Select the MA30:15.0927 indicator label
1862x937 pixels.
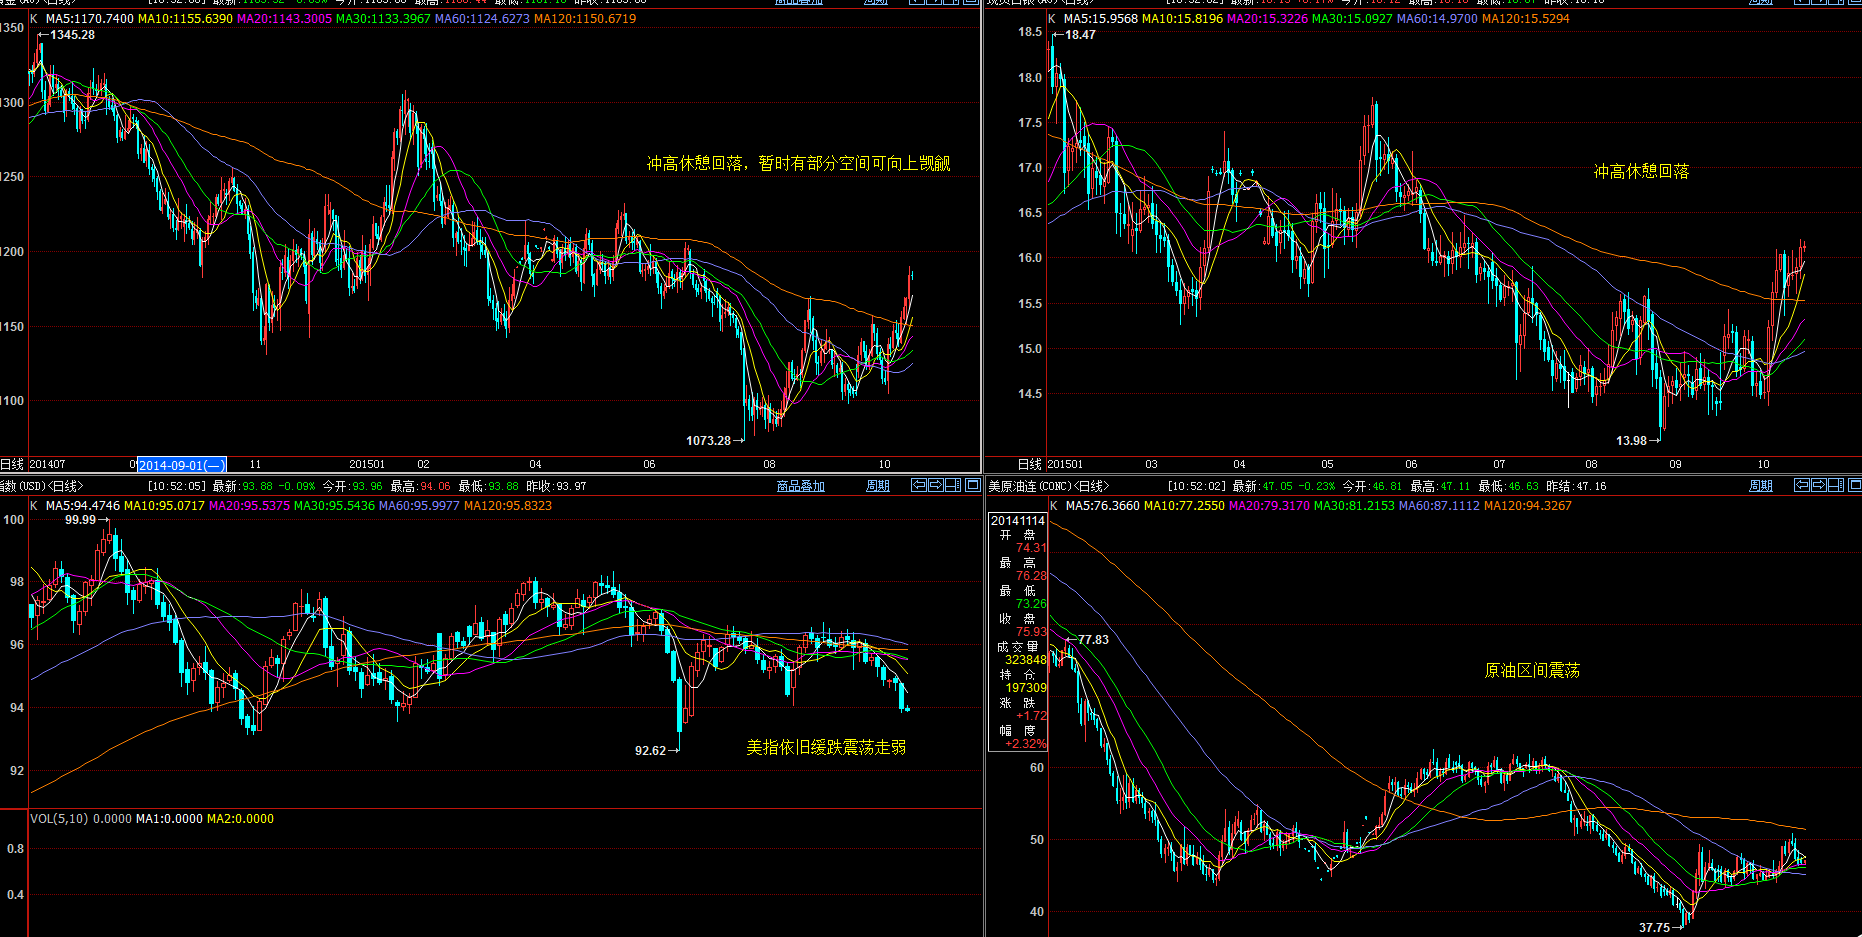1352,19
